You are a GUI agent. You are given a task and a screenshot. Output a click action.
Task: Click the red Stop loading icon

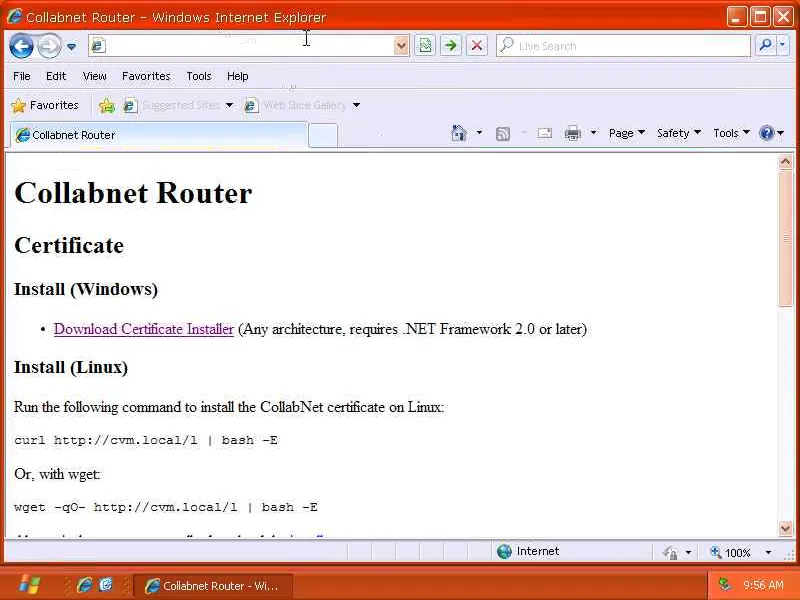(x=477, y=46)
